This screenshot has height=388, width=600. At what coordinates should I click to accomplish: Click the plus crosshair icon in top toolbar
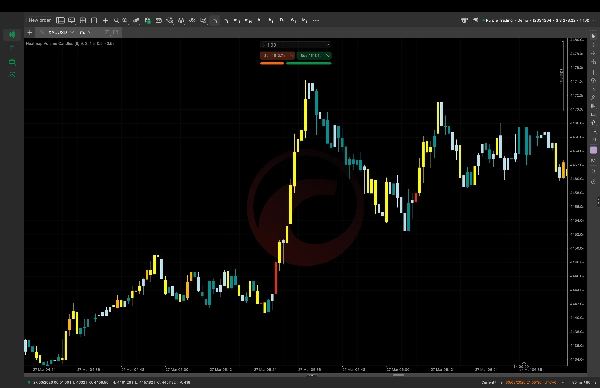(x=105, y=20)
